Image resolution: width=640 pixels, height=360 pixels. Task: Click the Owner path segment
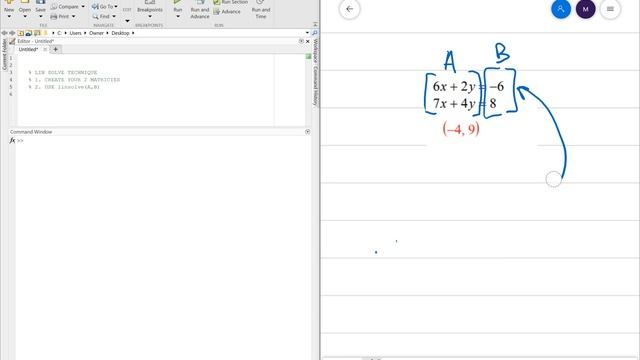(x=96, y=33)
